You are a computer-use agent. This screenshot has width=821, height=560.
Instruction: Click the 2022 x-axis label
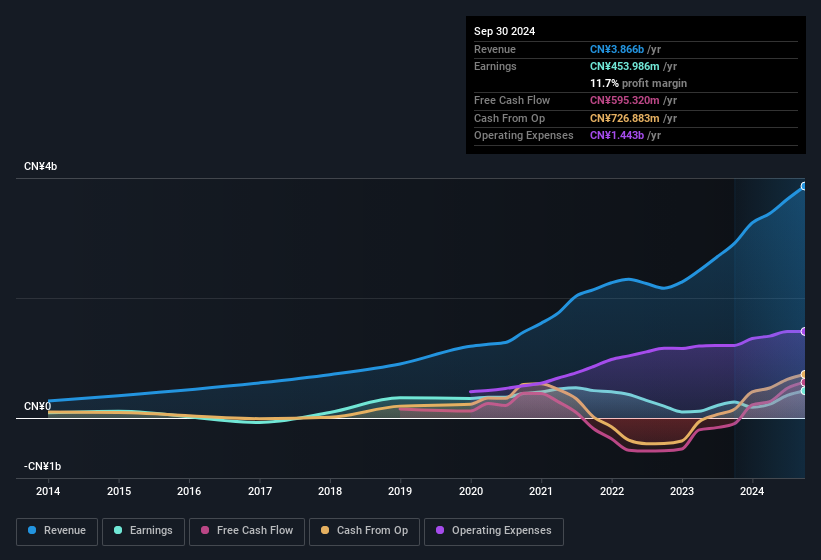(612, 491)
